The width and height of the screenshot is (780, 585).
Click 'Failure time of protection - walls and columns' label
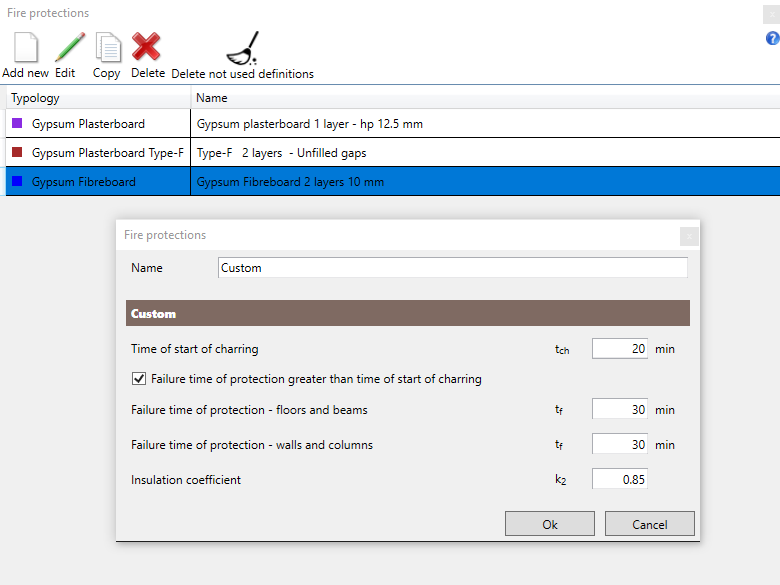252,444
